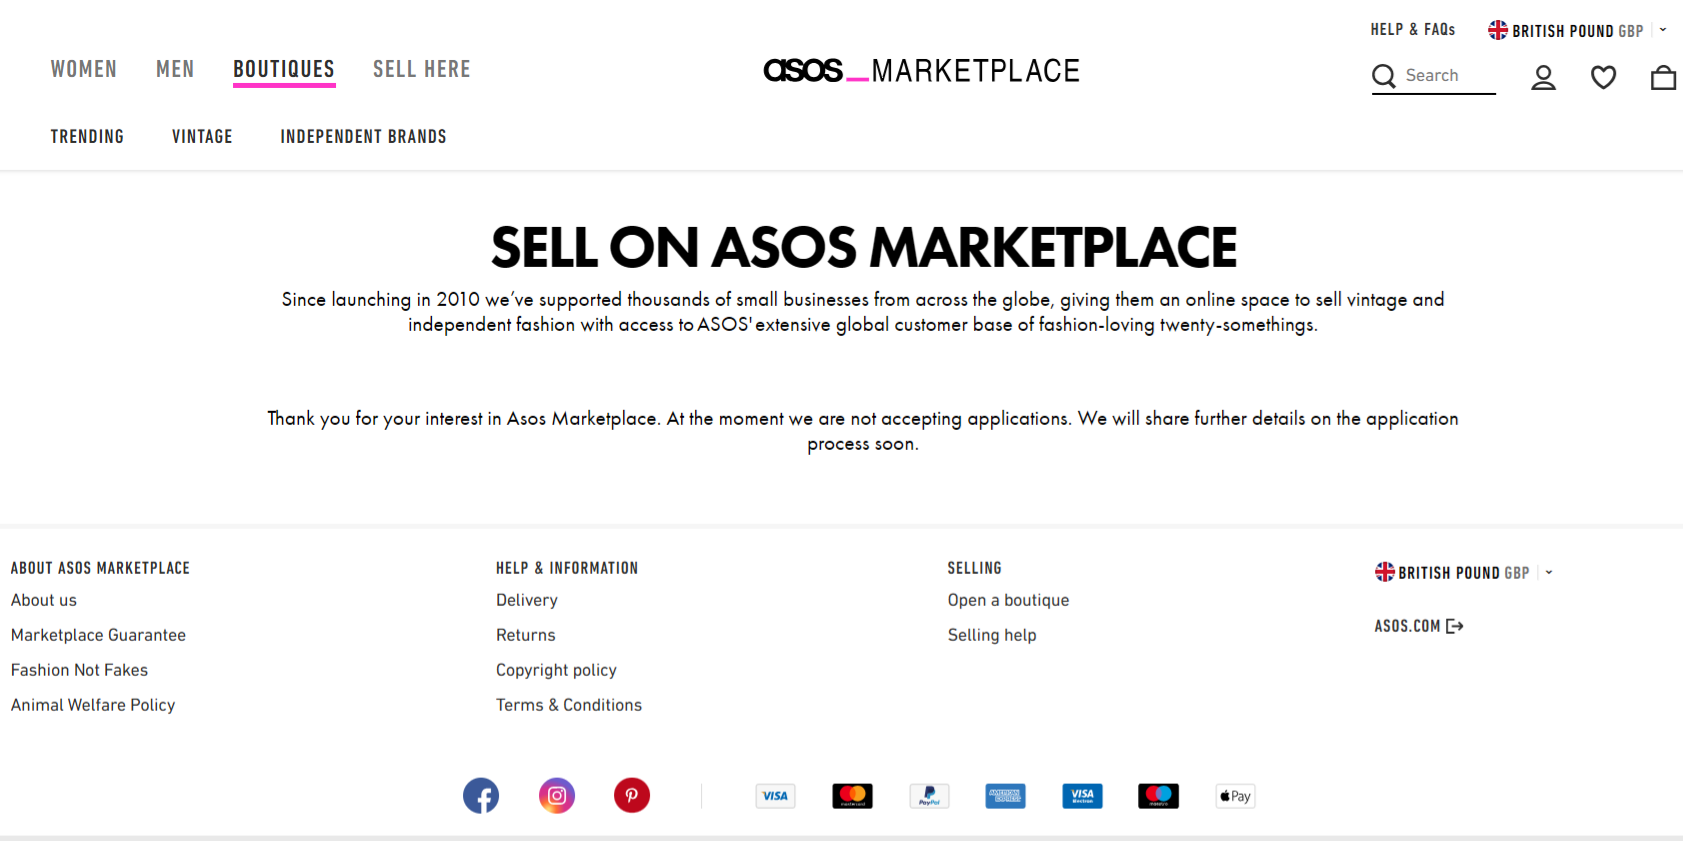Click the Visa payment icon
The width and height of the screenshot is (1683, 841).
[775, 796]
